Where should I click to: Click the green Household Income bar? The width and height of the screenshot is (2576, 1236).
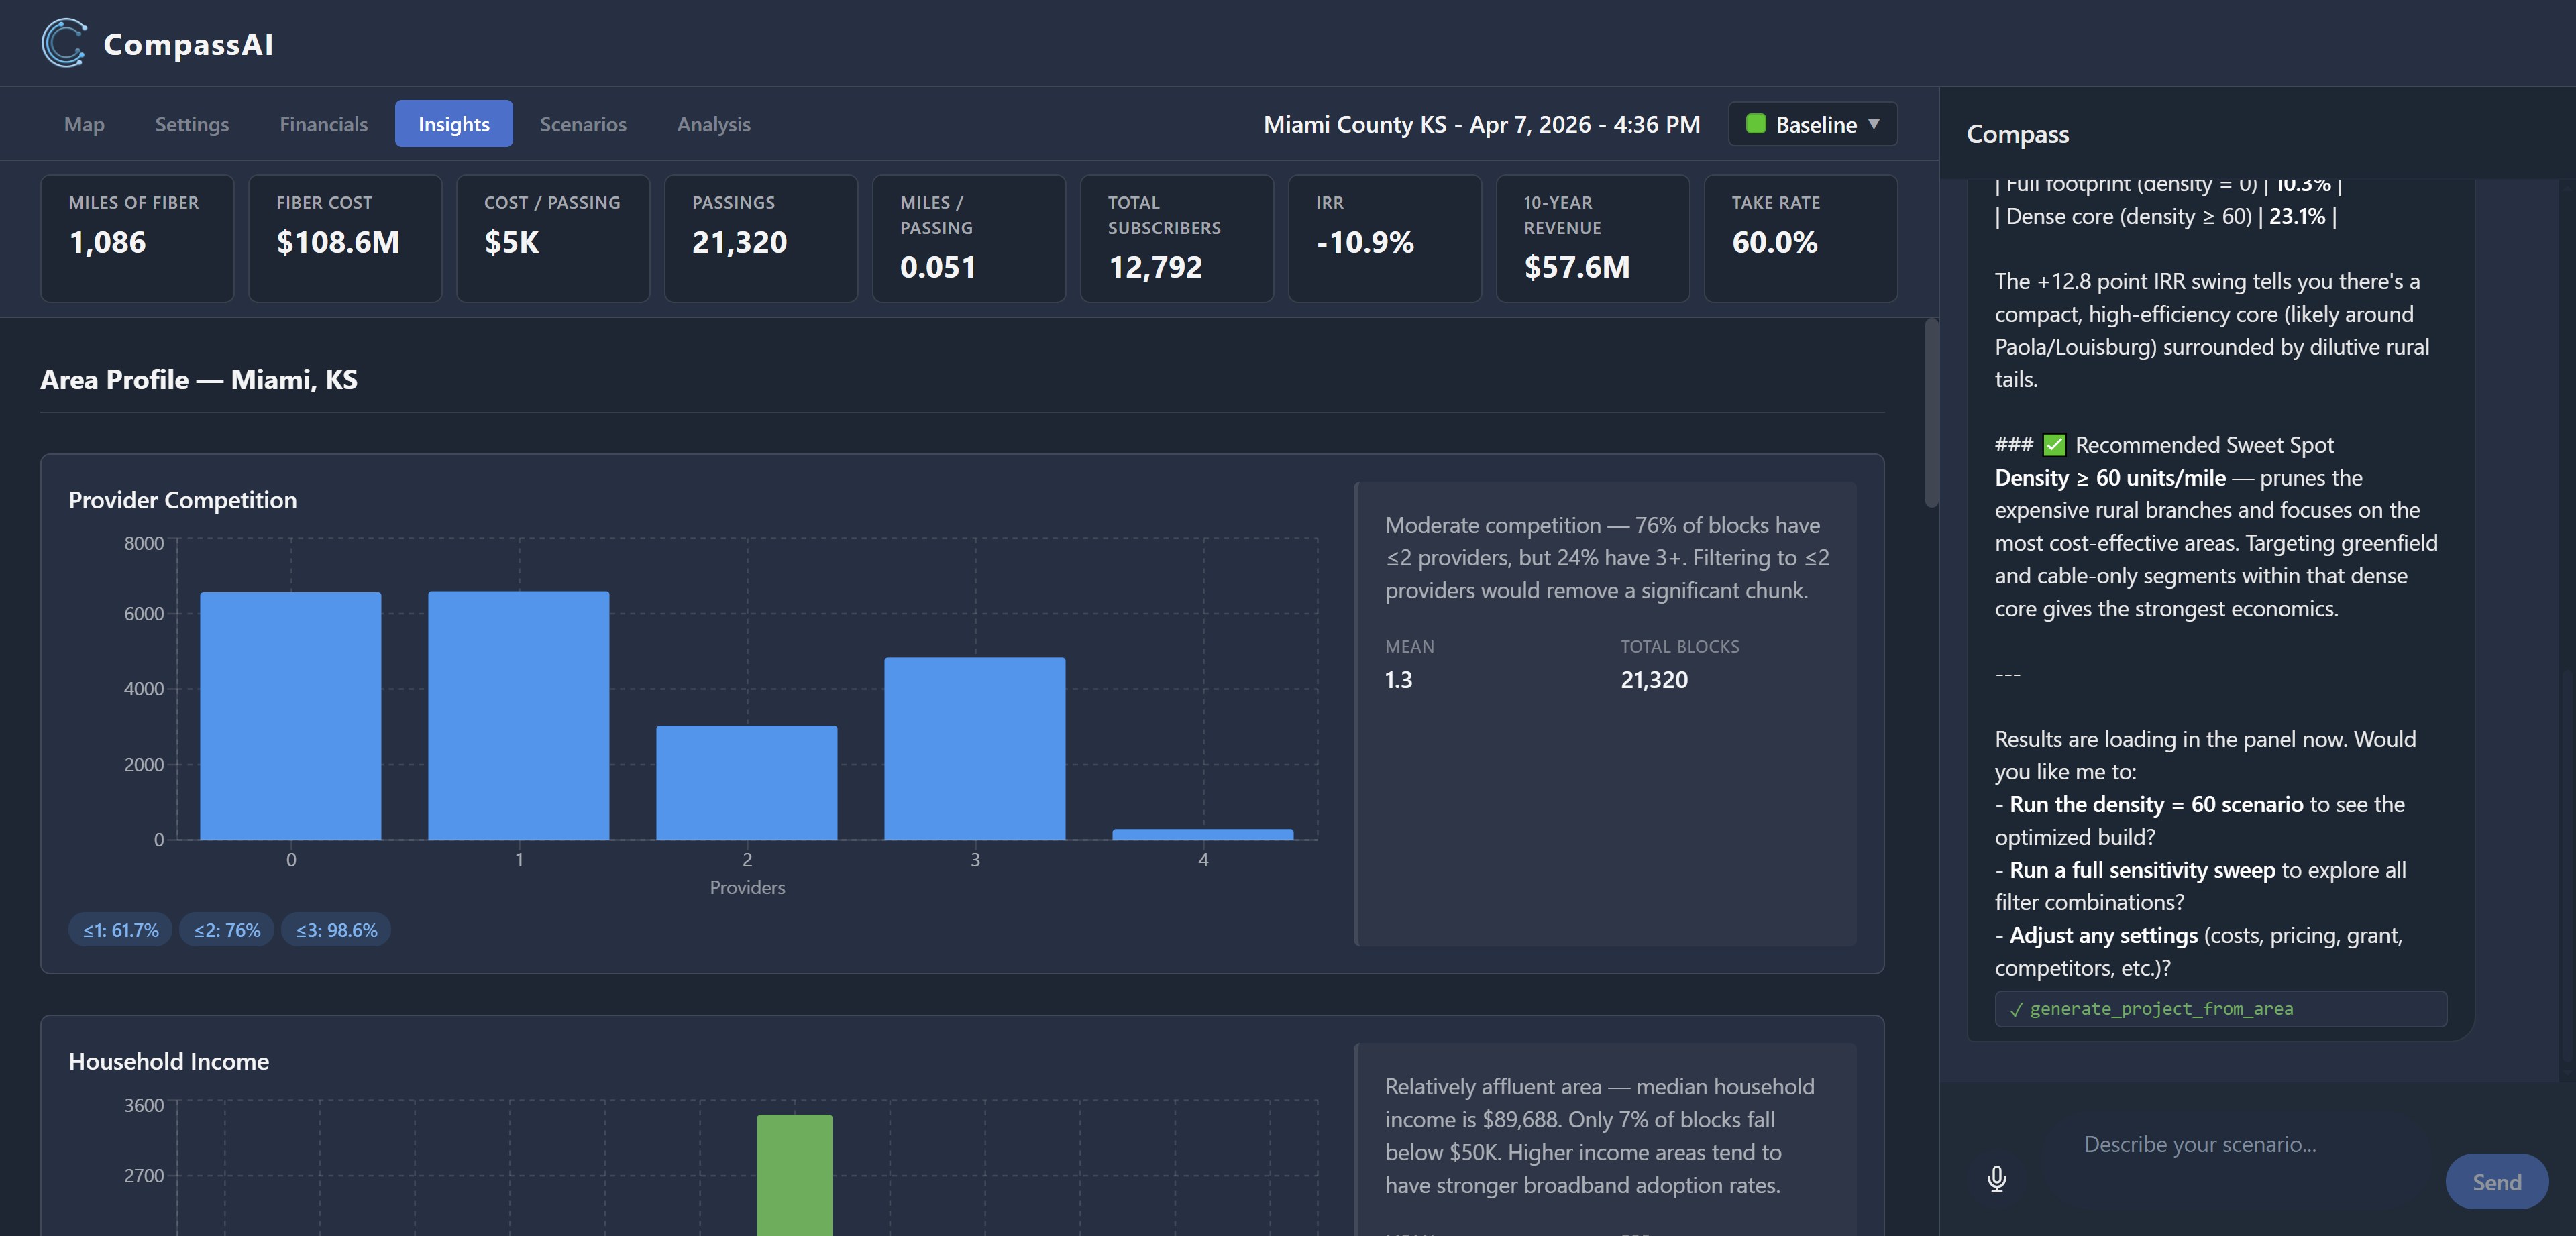click(794, 1175)
